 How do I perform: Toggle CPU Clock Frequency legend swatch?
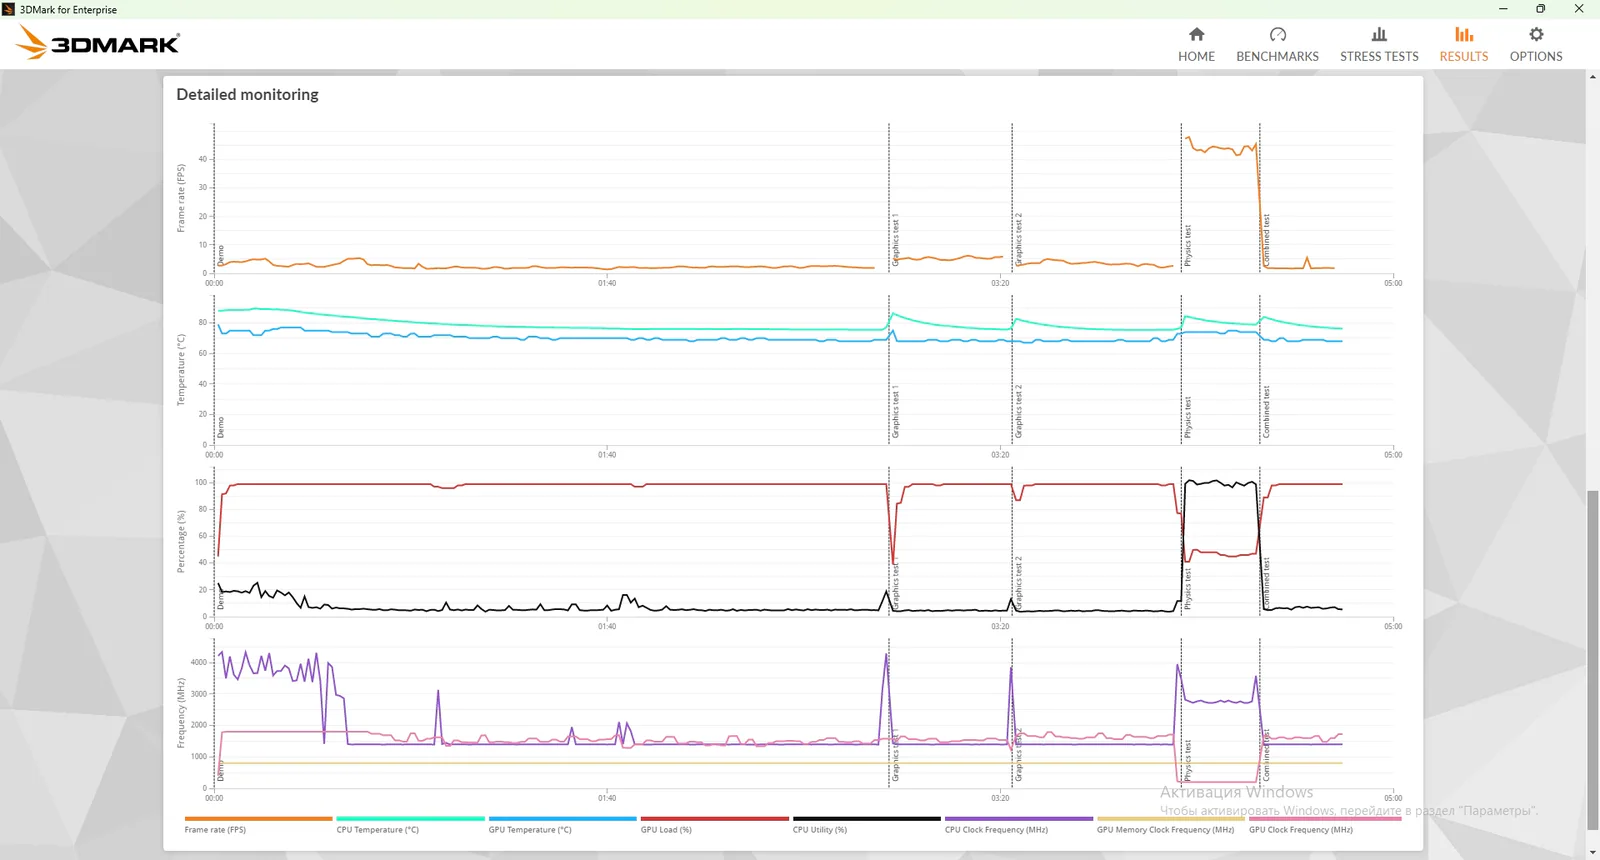[1018, 818]
